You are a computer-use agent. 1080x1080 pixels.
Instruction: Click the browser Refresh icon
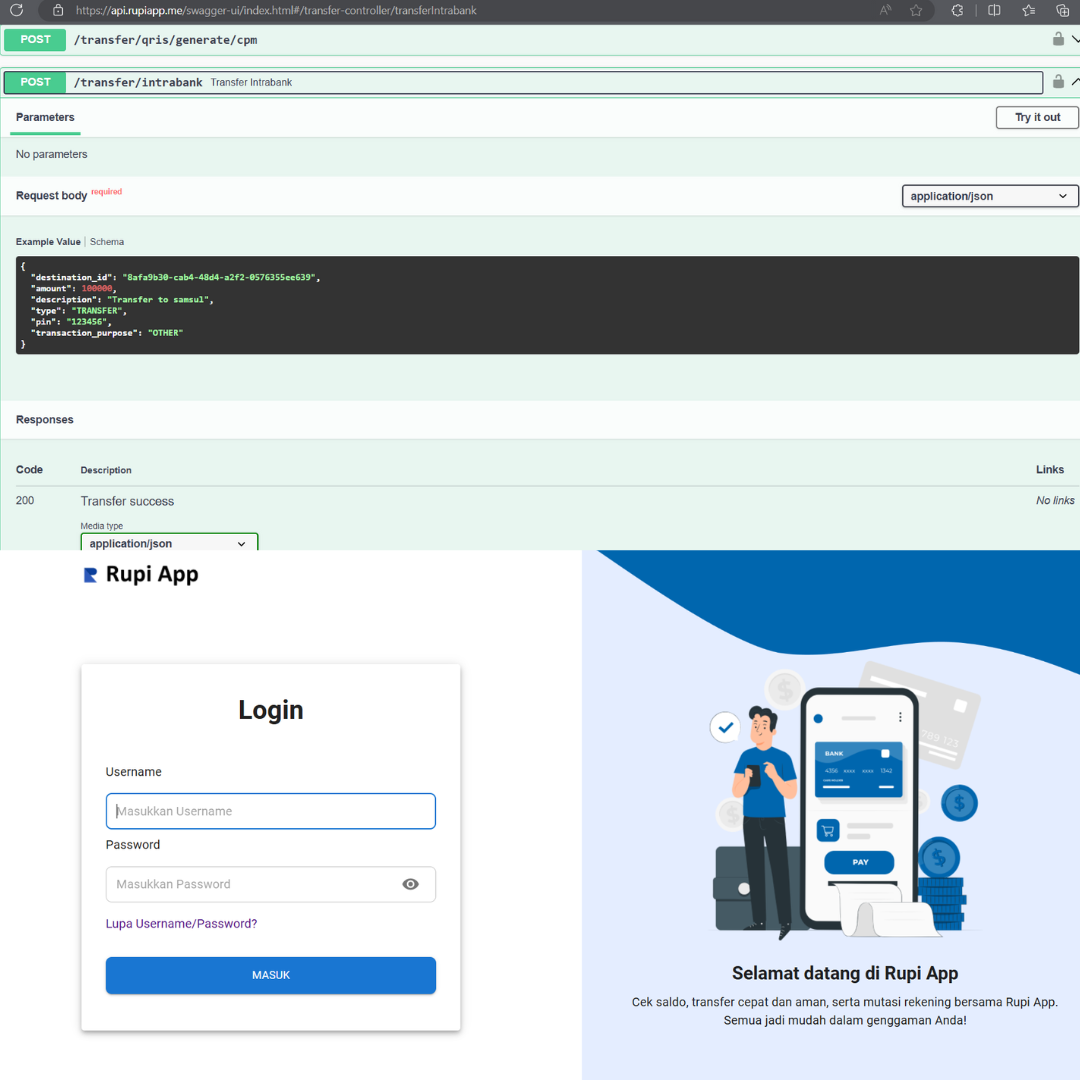pyautogui.click(x=14, y=11)
